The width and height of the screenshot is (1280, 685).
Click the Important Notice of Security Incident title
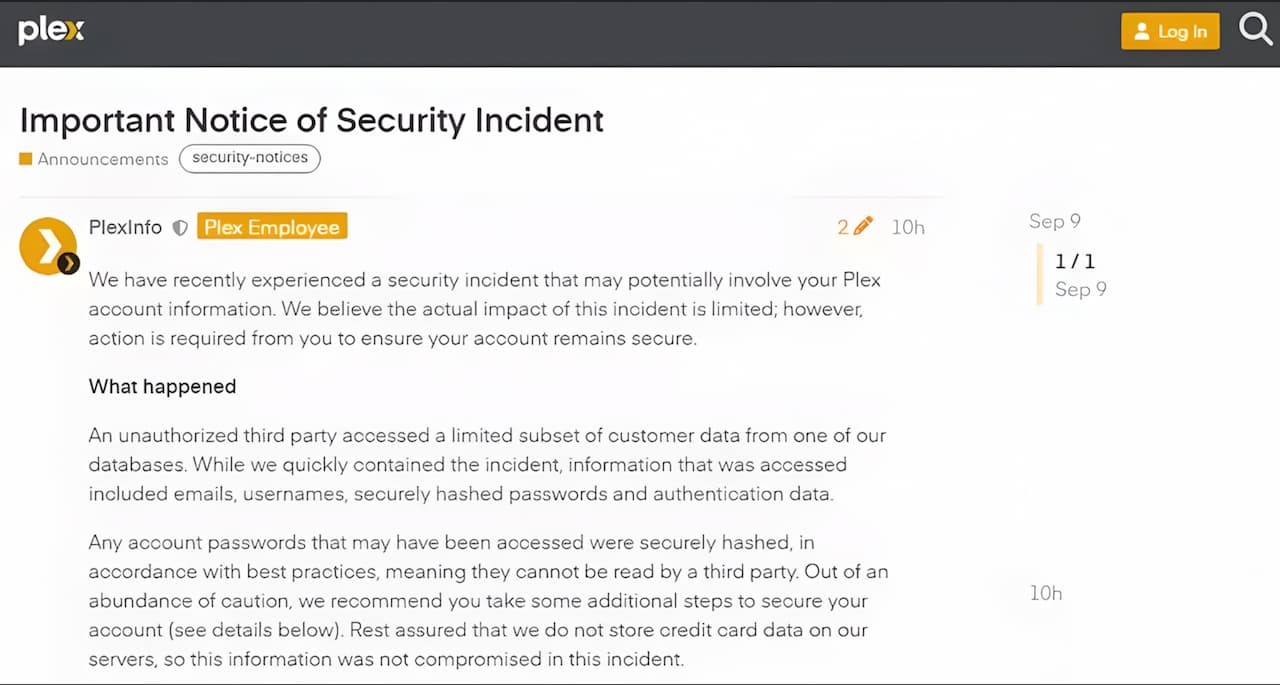coord(311,120)
